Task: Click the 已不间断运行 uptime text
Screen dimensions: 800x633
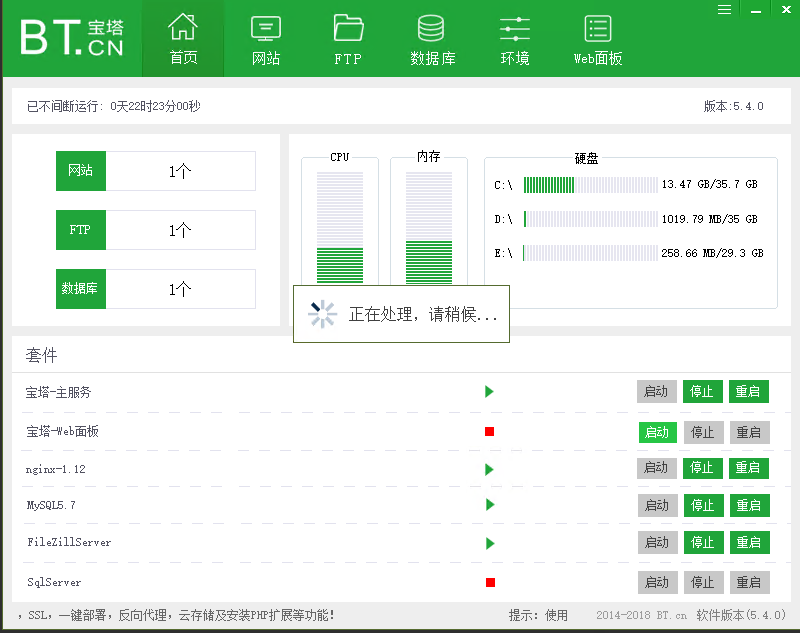Action: point(114,106)
